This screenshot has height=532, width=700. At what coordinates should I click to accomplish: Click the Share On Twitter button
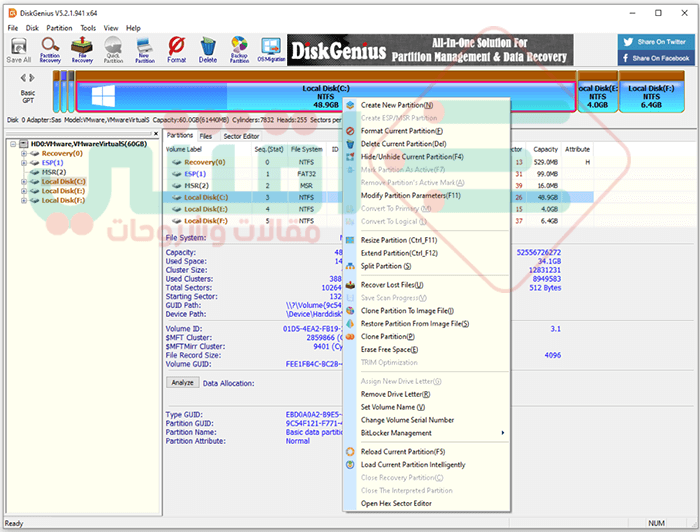click(x=656, y=42)
